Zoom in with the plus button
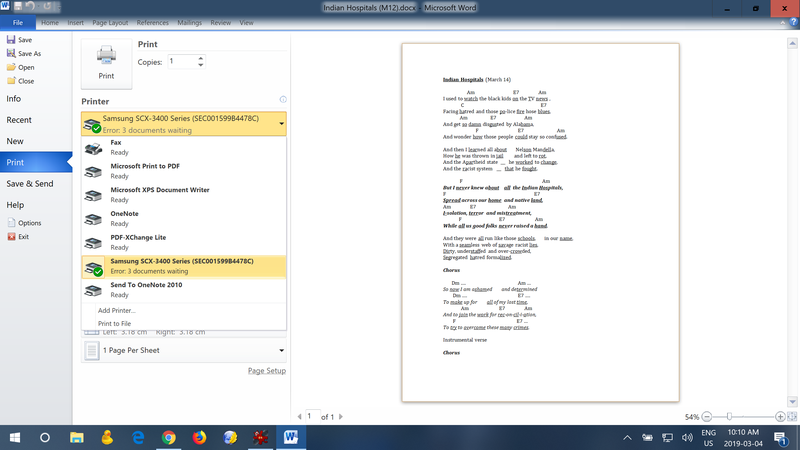 780,417
